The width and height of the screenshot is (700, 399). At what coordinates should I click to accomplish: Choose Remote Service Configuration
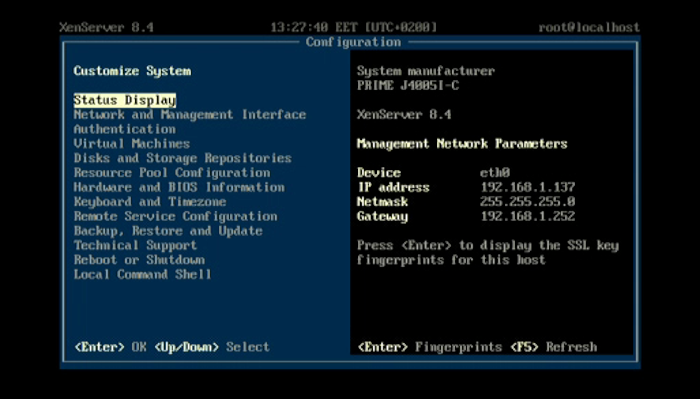tap(175, 216)
